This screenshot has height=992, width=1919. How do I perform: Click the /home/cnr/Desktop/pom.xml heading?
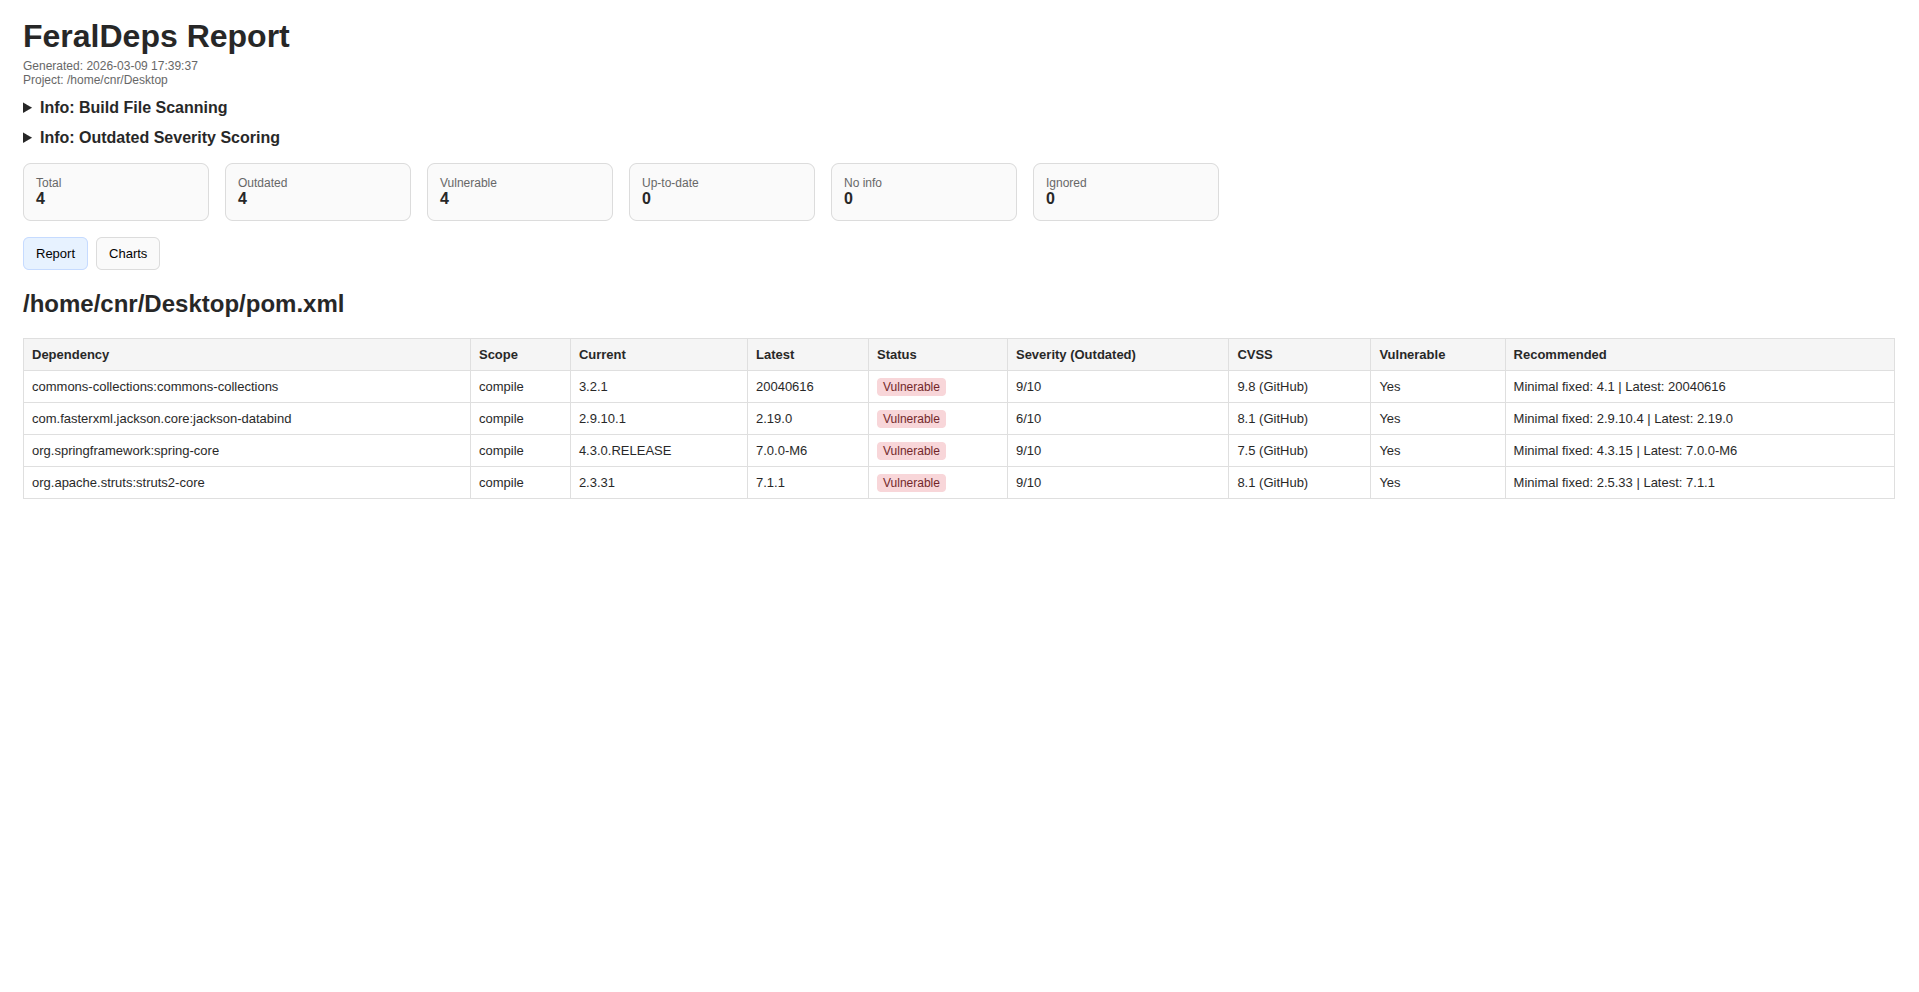184,304
